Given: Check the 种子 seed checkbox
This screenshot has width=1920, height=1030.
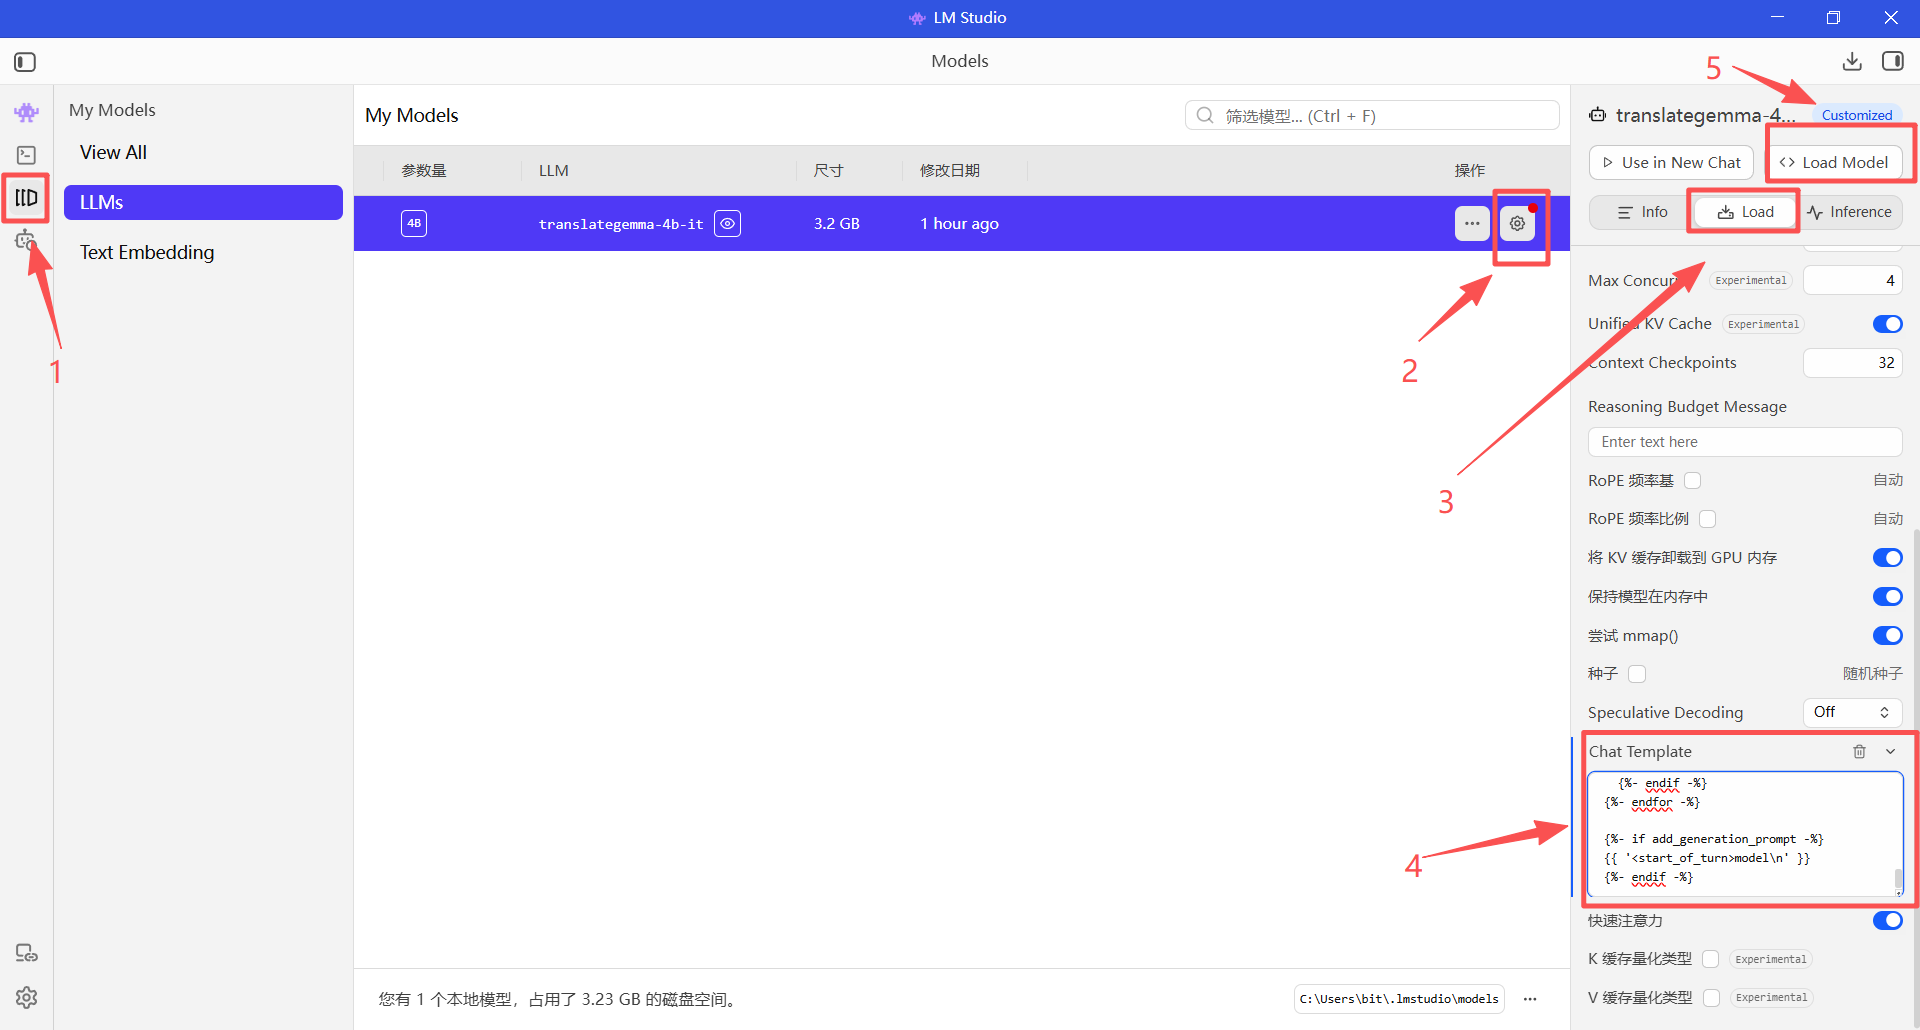Looking at the screenshot, I should coord(1637,674).
